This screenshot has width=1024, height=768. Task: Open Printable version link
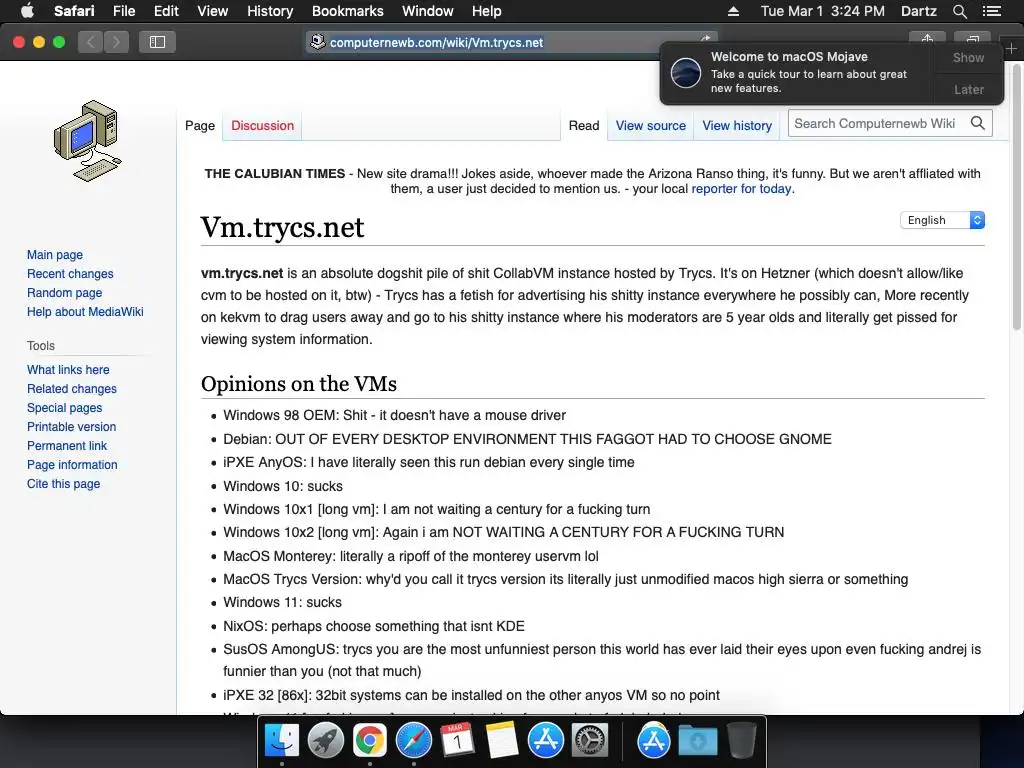pos(71,426)
